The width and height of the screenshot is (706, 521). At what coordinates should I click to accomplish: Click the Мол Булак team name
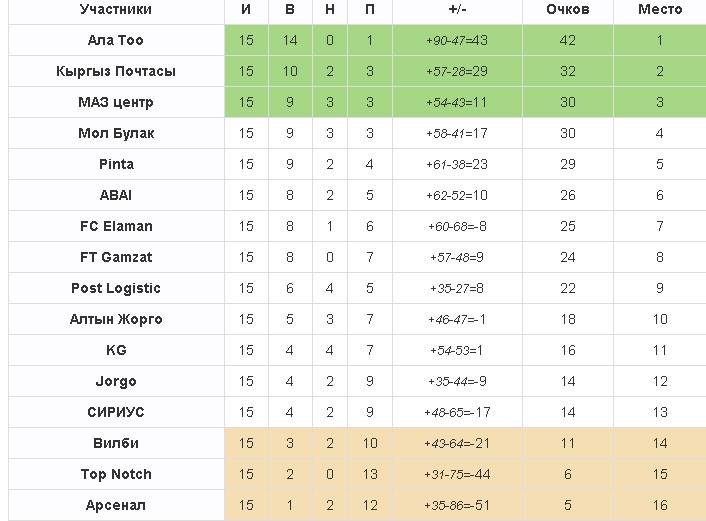click(116, 133)
